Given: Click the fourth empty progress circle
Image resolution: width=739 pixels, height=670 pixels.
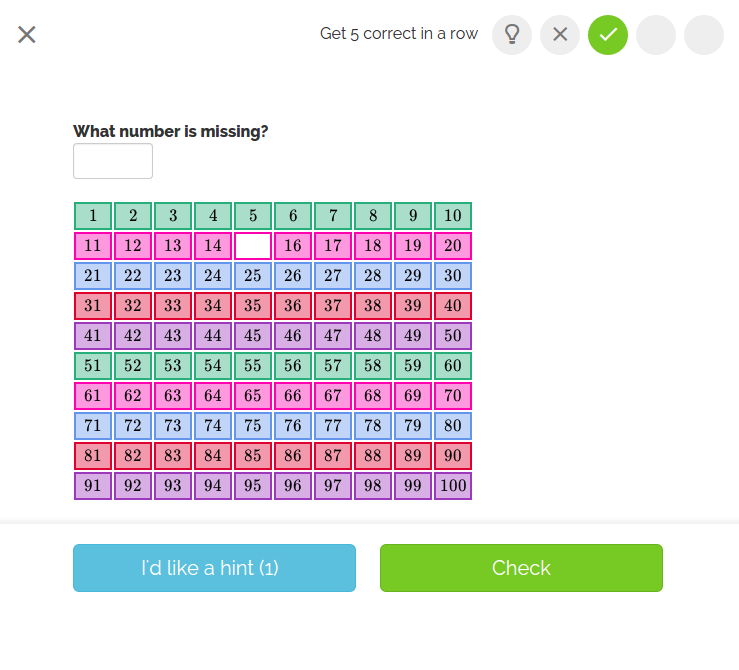Looking at the screenshot, I should [x=656, y=34].
